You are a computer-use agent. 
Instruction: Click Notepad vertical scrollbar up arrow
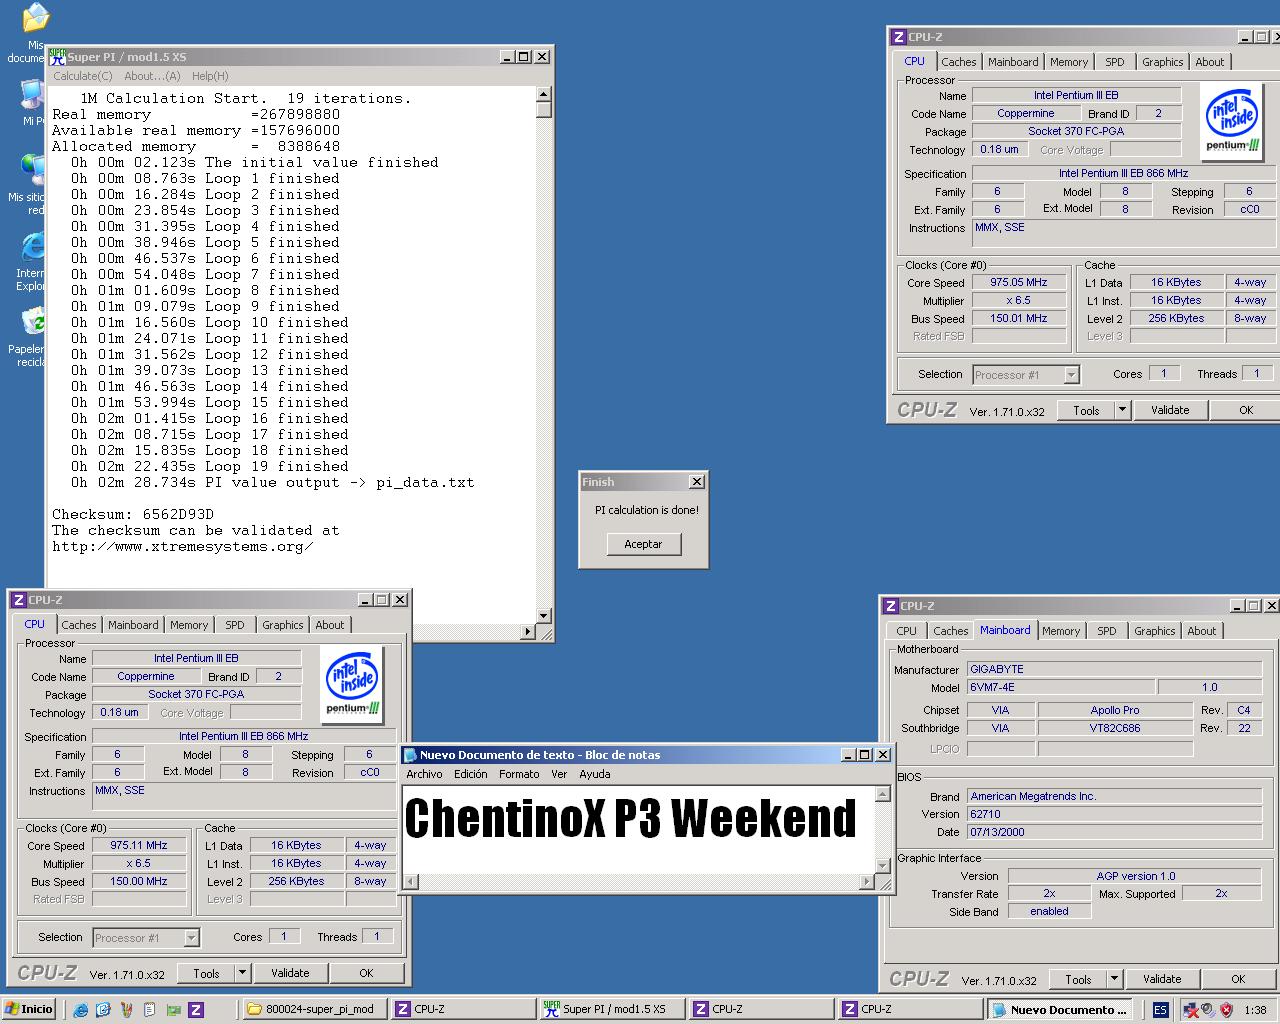pyautogui.click(x=883, y=794)
